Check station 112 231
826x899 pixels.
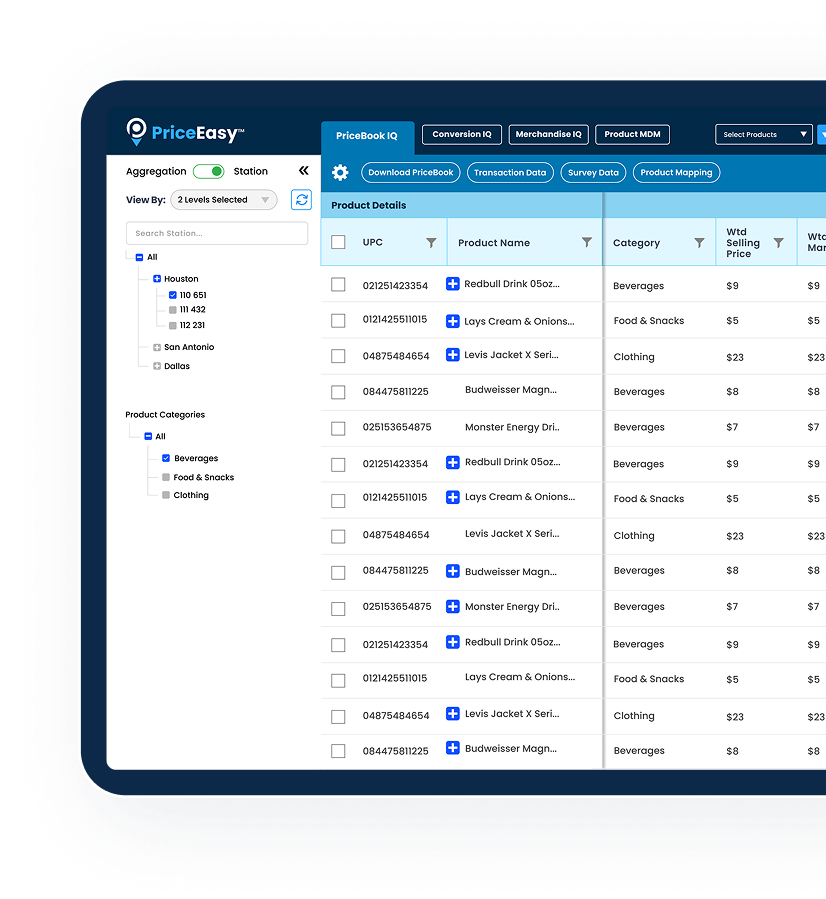tap(173, 325)
